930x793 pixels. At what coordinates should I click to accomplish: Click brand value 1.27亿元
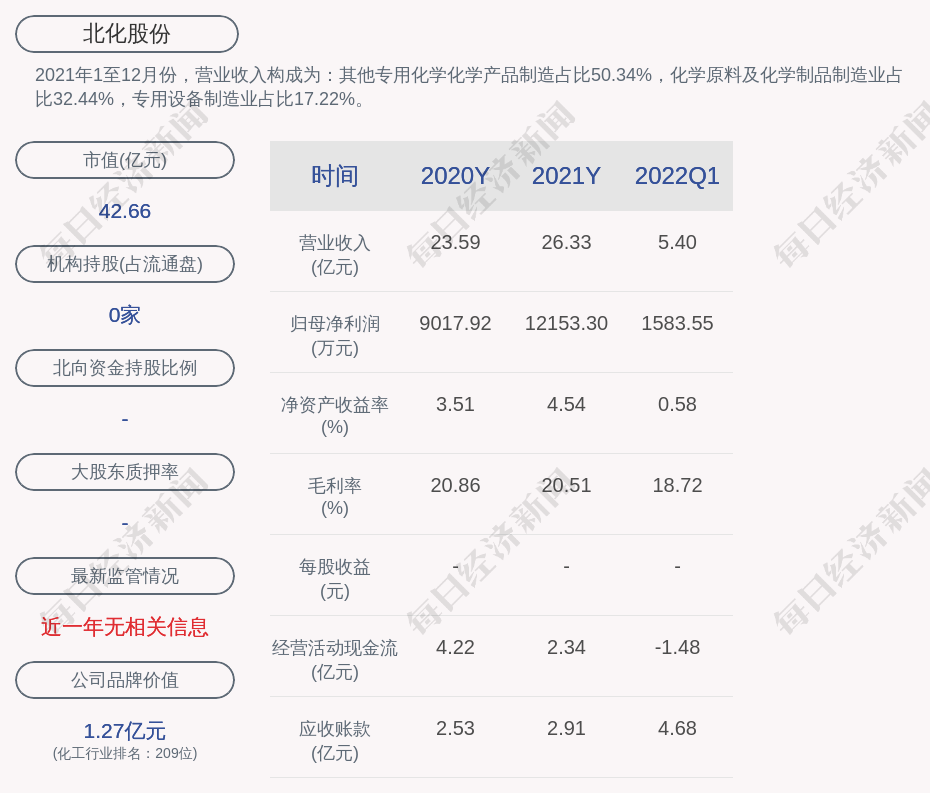[x=125, y=731]
